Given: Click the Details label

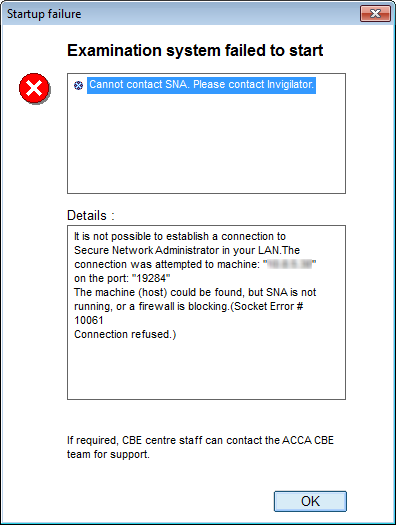Looking at the screenshot, I should [90, 215].
